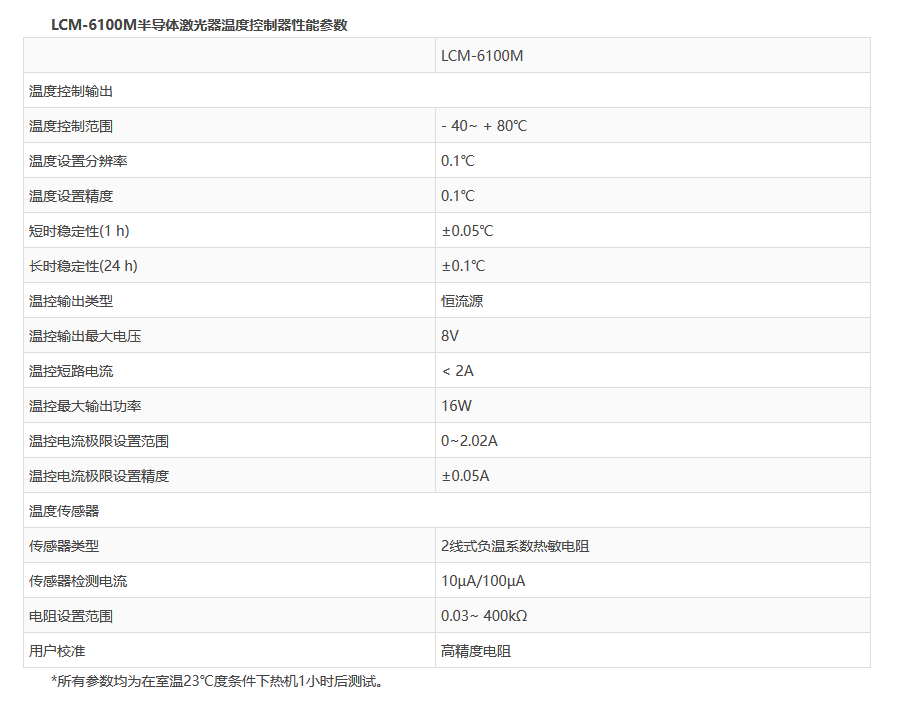This screenshot has width=911, height=701.
Task: Click the ±0.05℃ stability value
Action: [x=467, y=231]
